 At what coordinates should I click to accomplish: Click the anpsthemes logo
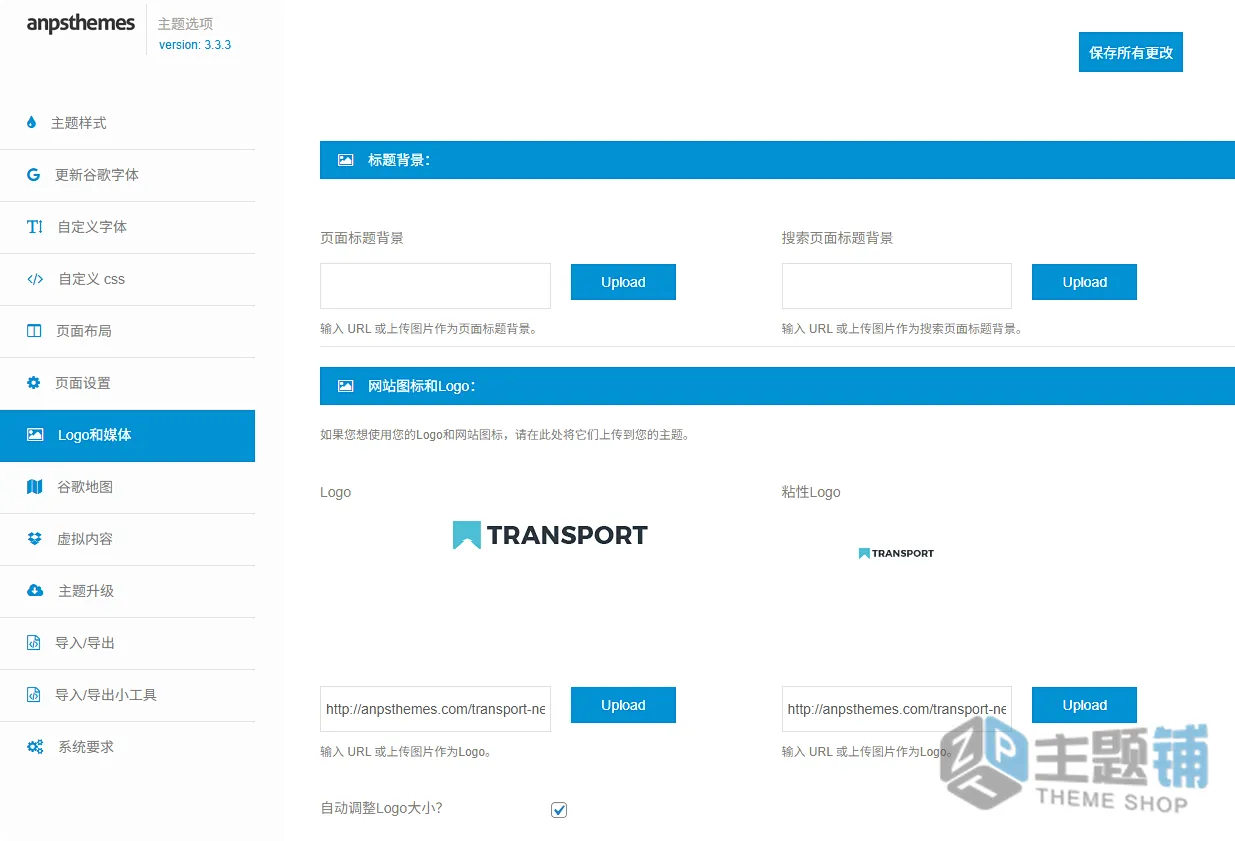coord(81,24)
